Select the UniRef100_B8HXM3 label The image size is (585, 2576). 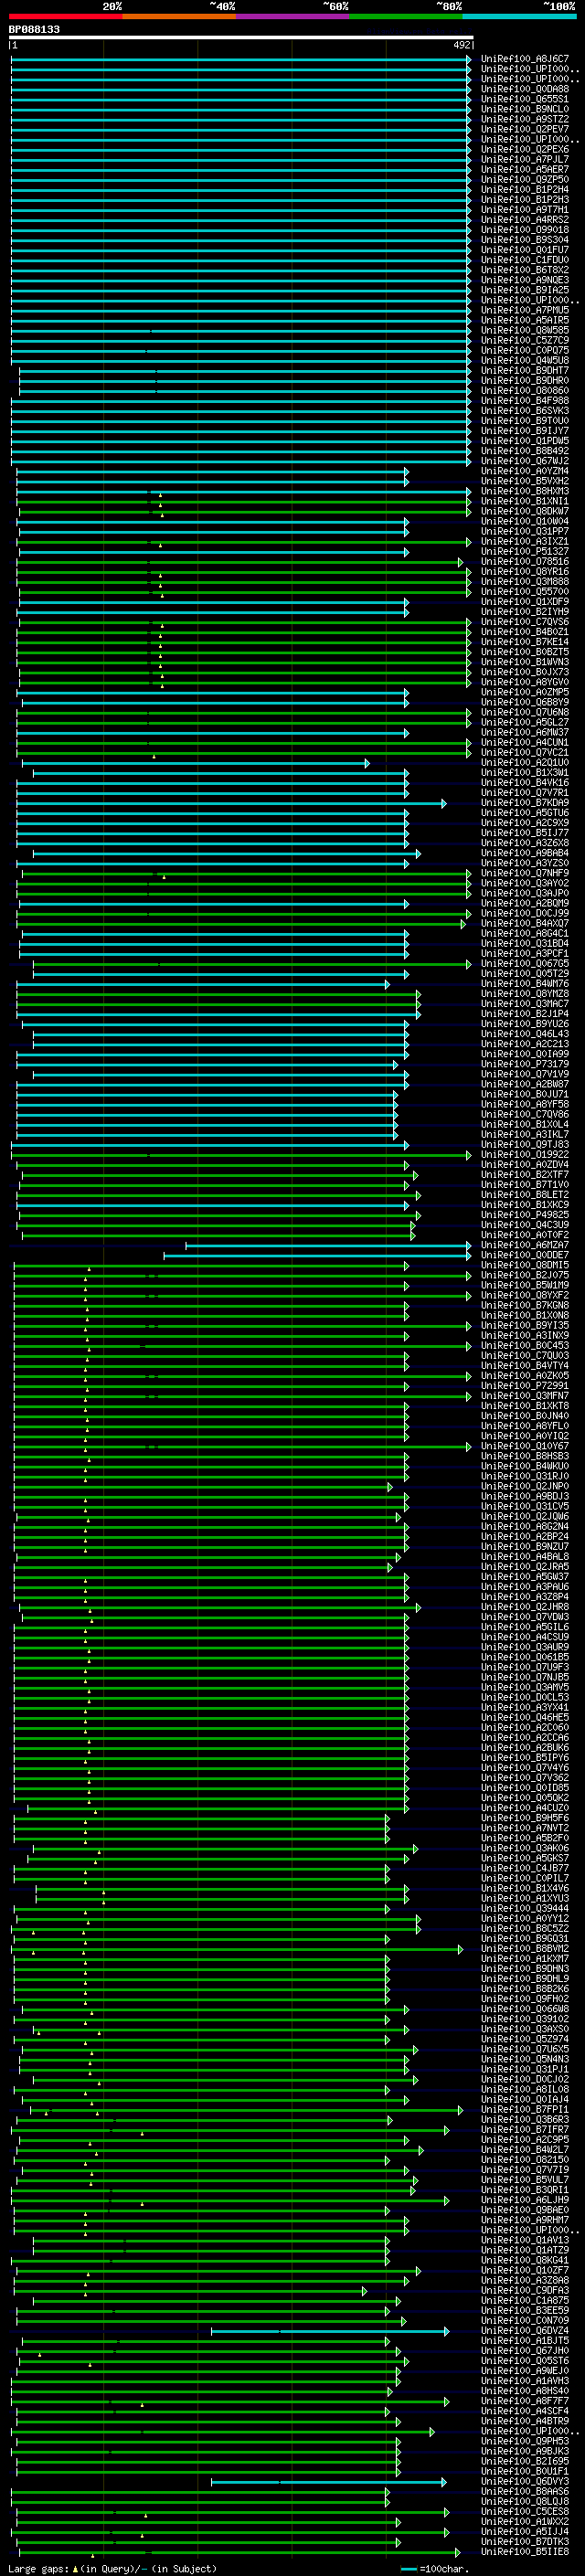click(x=525, y=491)
